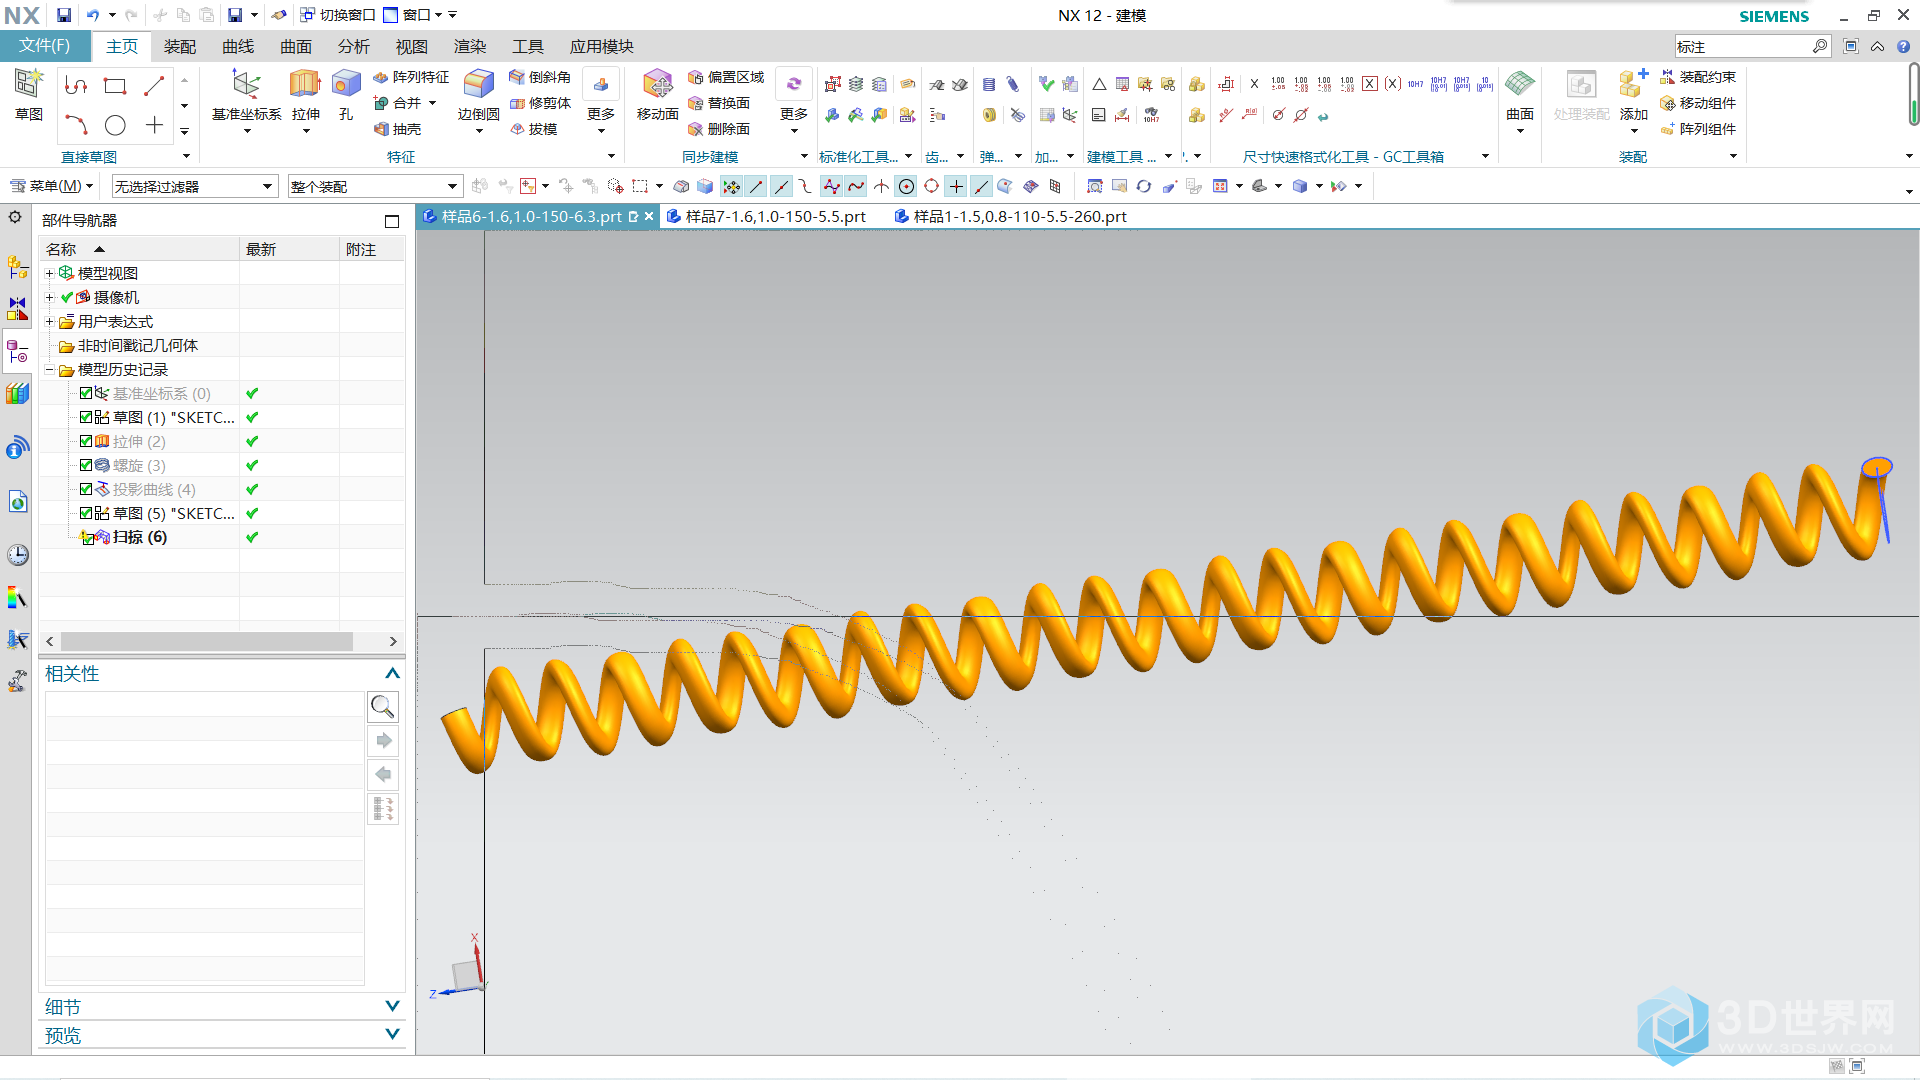Select the 孔 hole tool

(346, 95)
